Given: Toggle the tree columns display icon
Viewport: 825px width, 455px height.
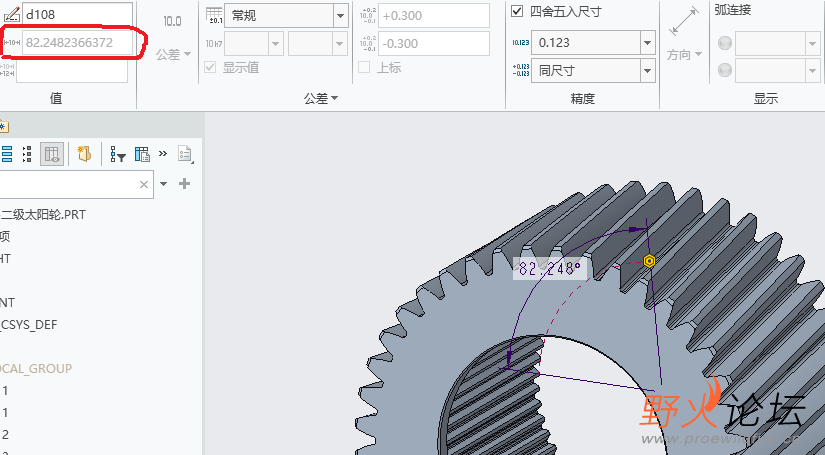Looking at the screenshot, I should click(x=52, y=154).
